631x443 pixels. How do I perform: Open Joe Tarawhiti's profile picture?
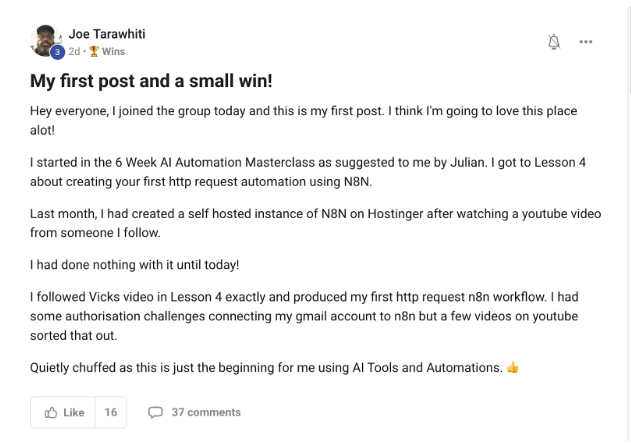coord(45,41)
